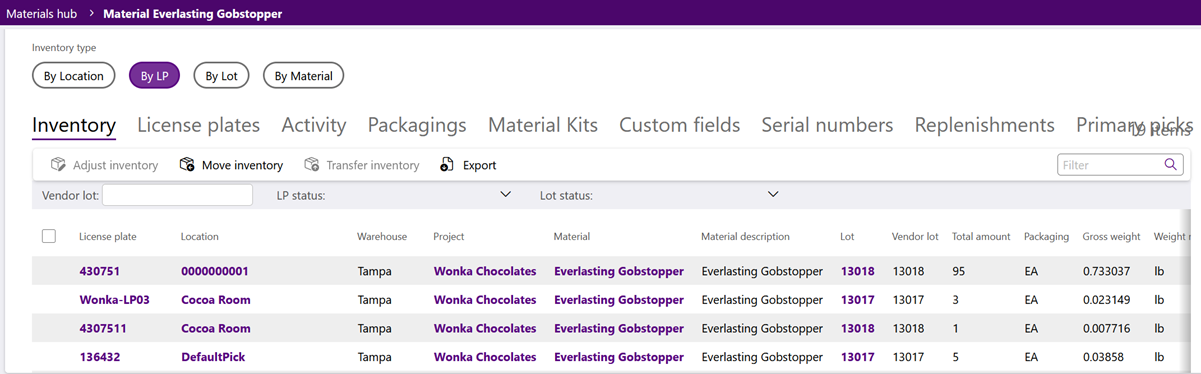Open location 0000000001 link
1201x374 pixels.
click(215, 271)
